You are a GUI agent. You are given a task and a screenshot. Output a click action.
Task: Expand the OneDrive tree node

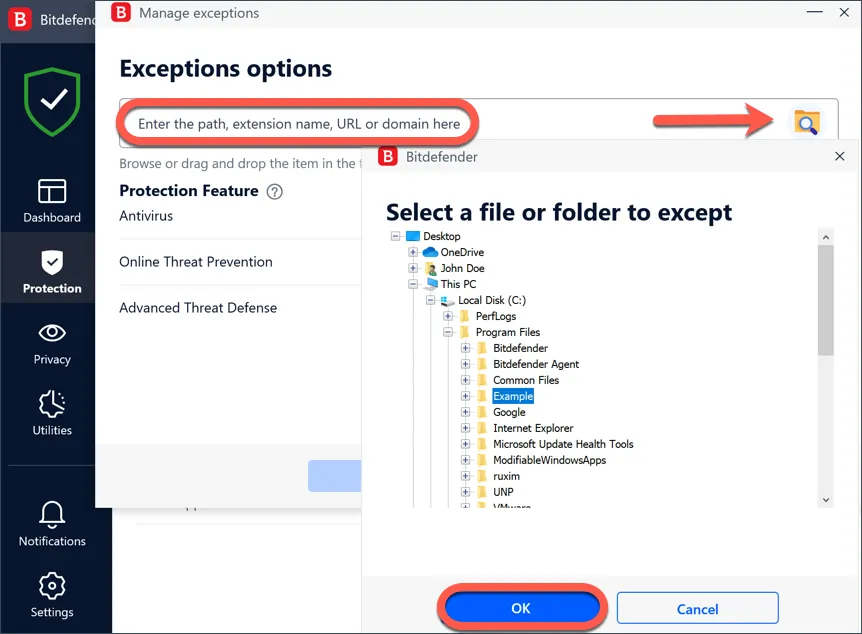click(x=413, y=252)
